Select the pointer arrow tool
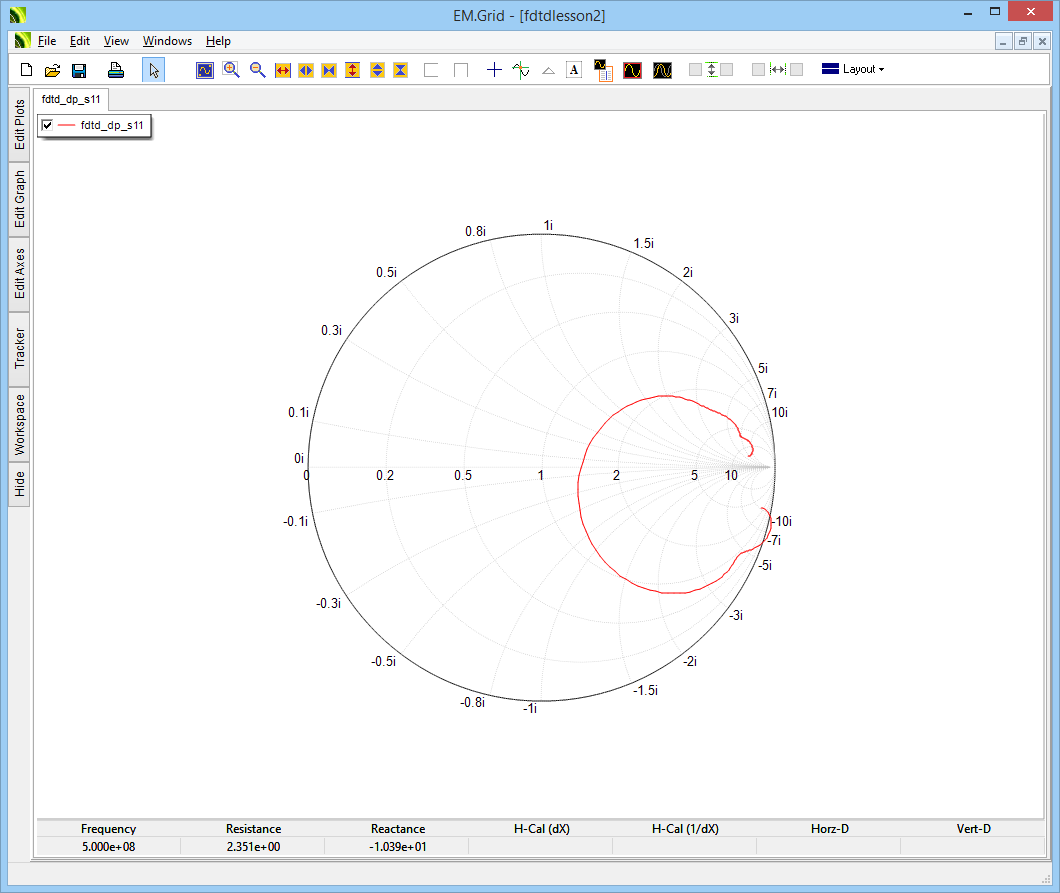The height and width of the screenshot is (893, 1060). pos(154,70)
